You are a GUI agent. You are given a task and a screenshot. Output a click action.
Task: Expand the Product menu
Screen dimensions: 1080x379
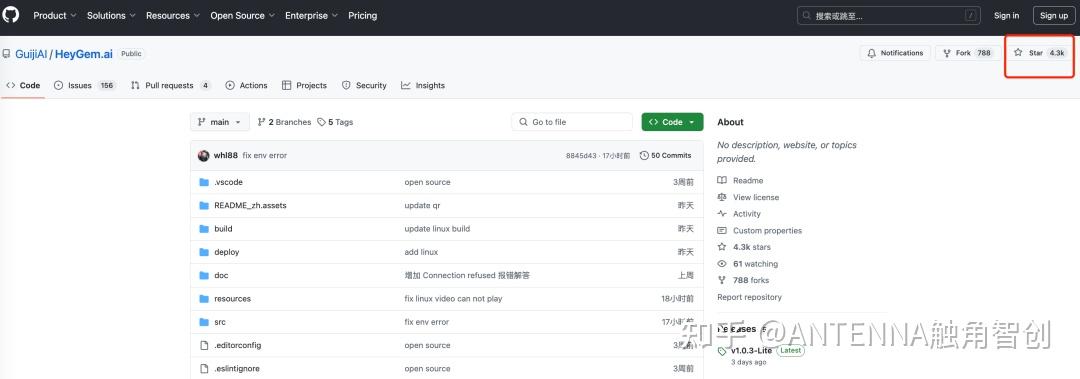pos(54,15)
